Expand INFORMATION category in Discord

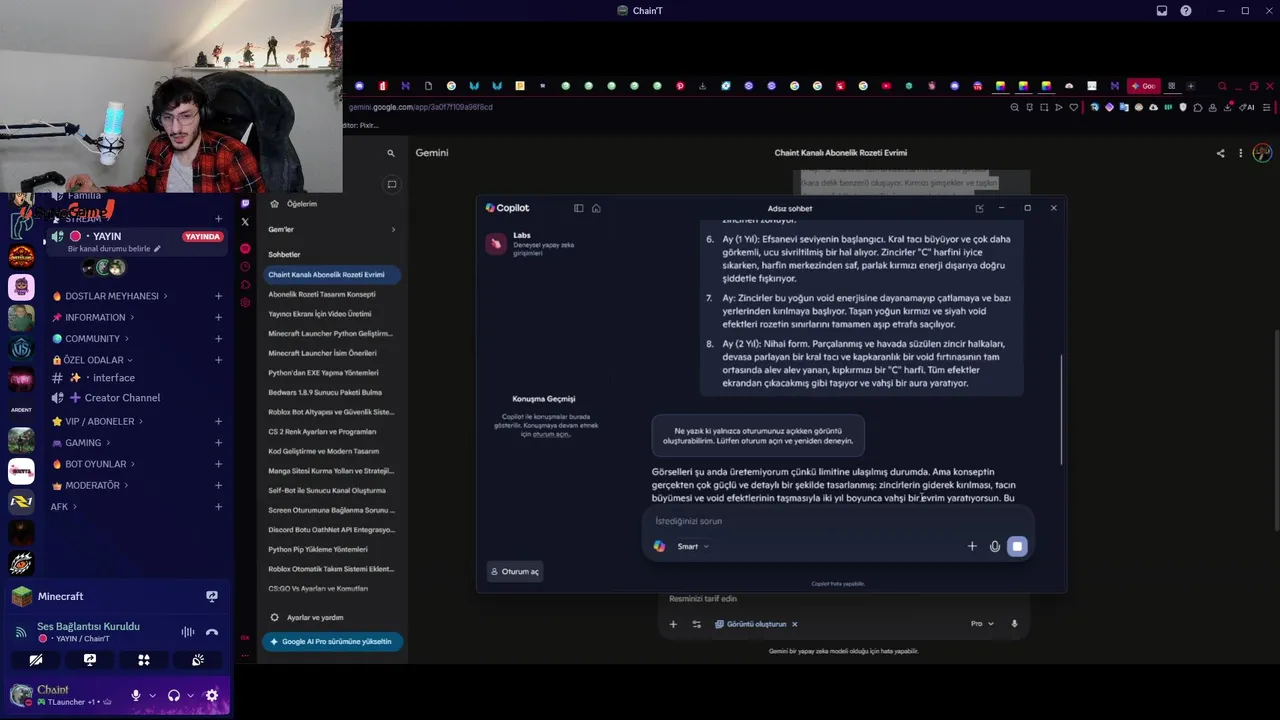click(95, 317)
